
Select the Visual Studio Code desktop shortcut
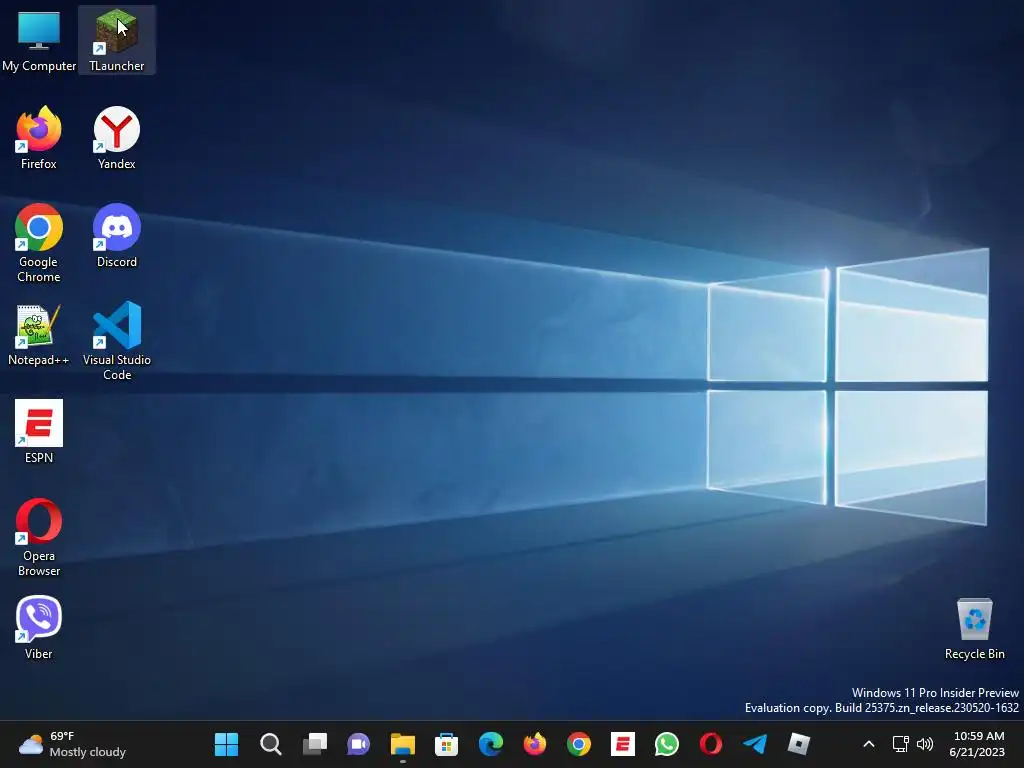[x=116, y=341]
